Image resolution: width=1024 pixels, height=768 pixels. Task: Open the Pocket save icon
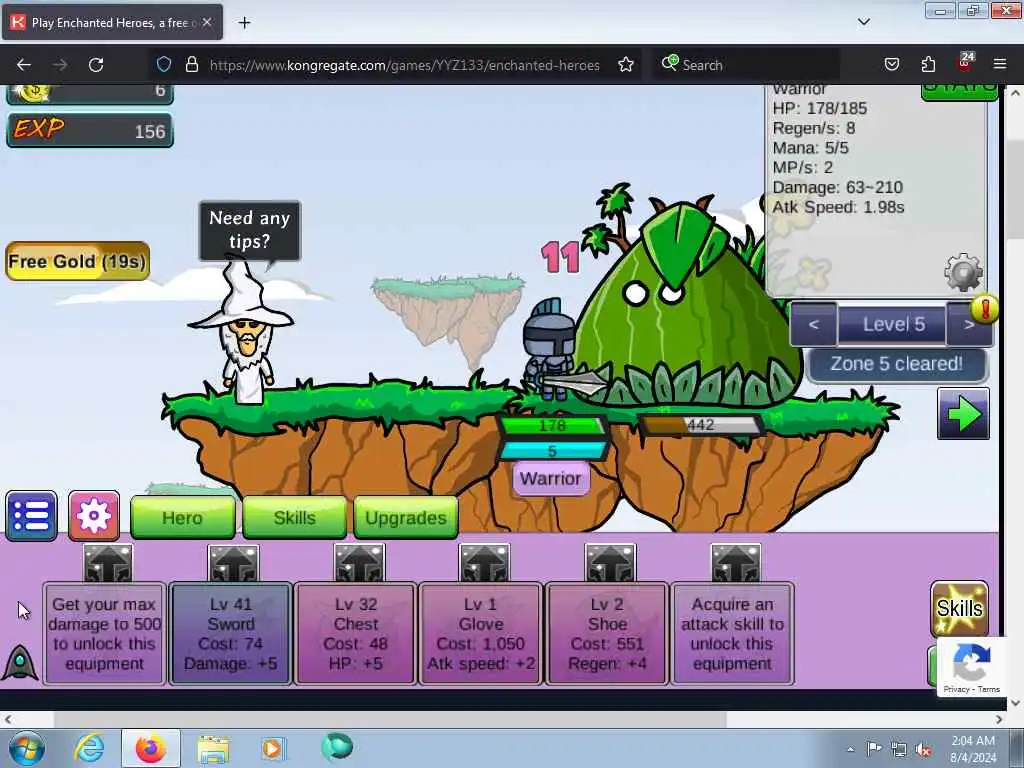coord(891,65)
